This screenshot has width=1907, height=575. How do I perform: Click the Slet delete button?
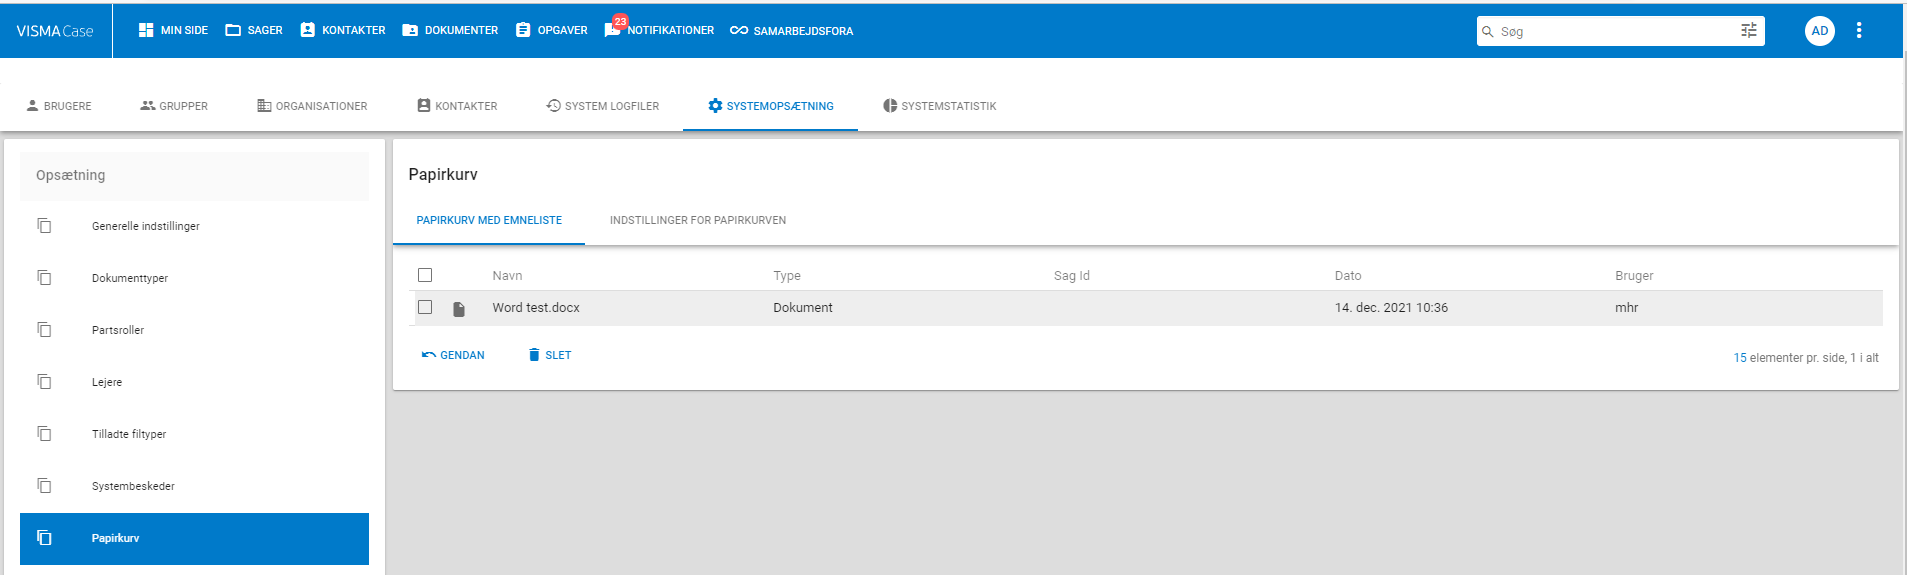pos(550,355)
